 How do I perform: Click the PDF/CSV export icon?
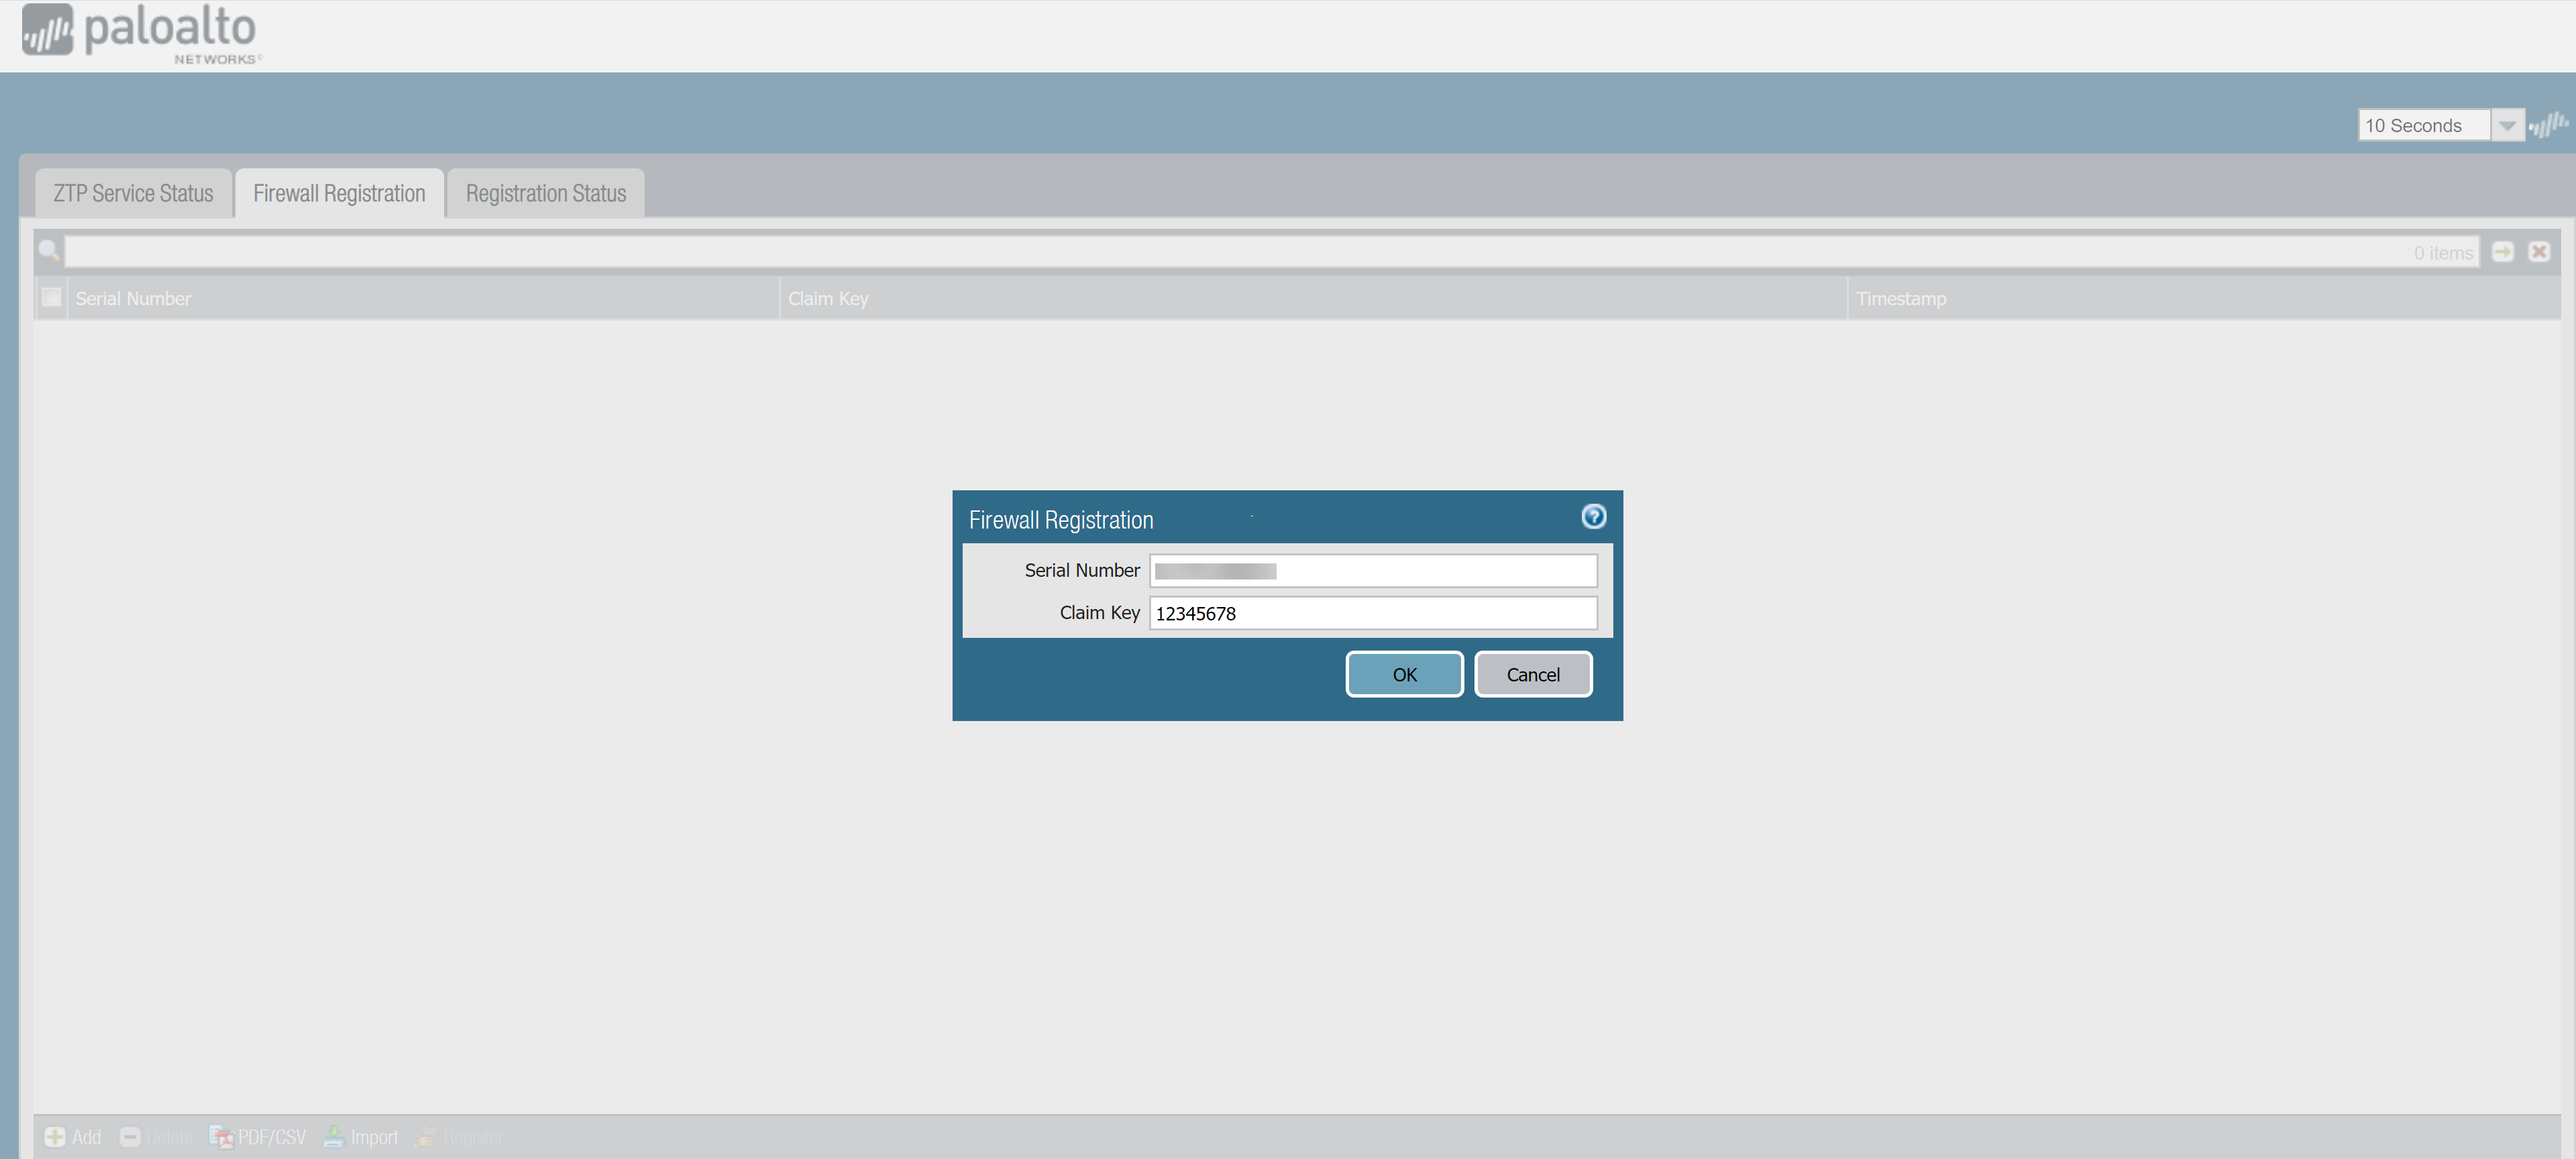pyautogui.click(x=221, y=1137)
